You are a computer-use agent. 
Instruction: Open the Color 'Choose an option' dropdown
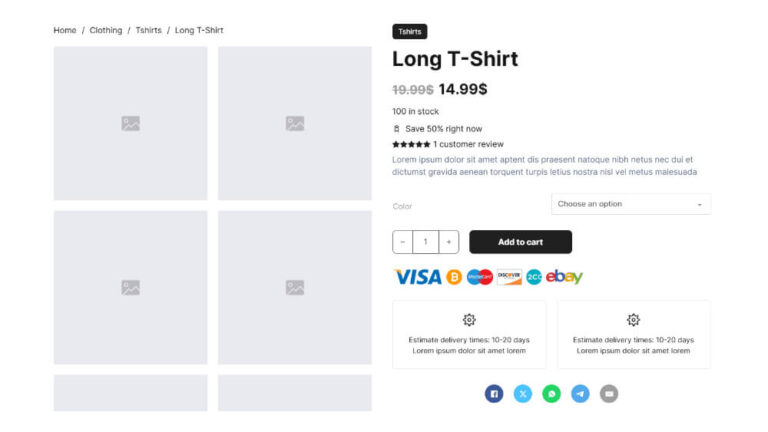click(x=630, y=204)
